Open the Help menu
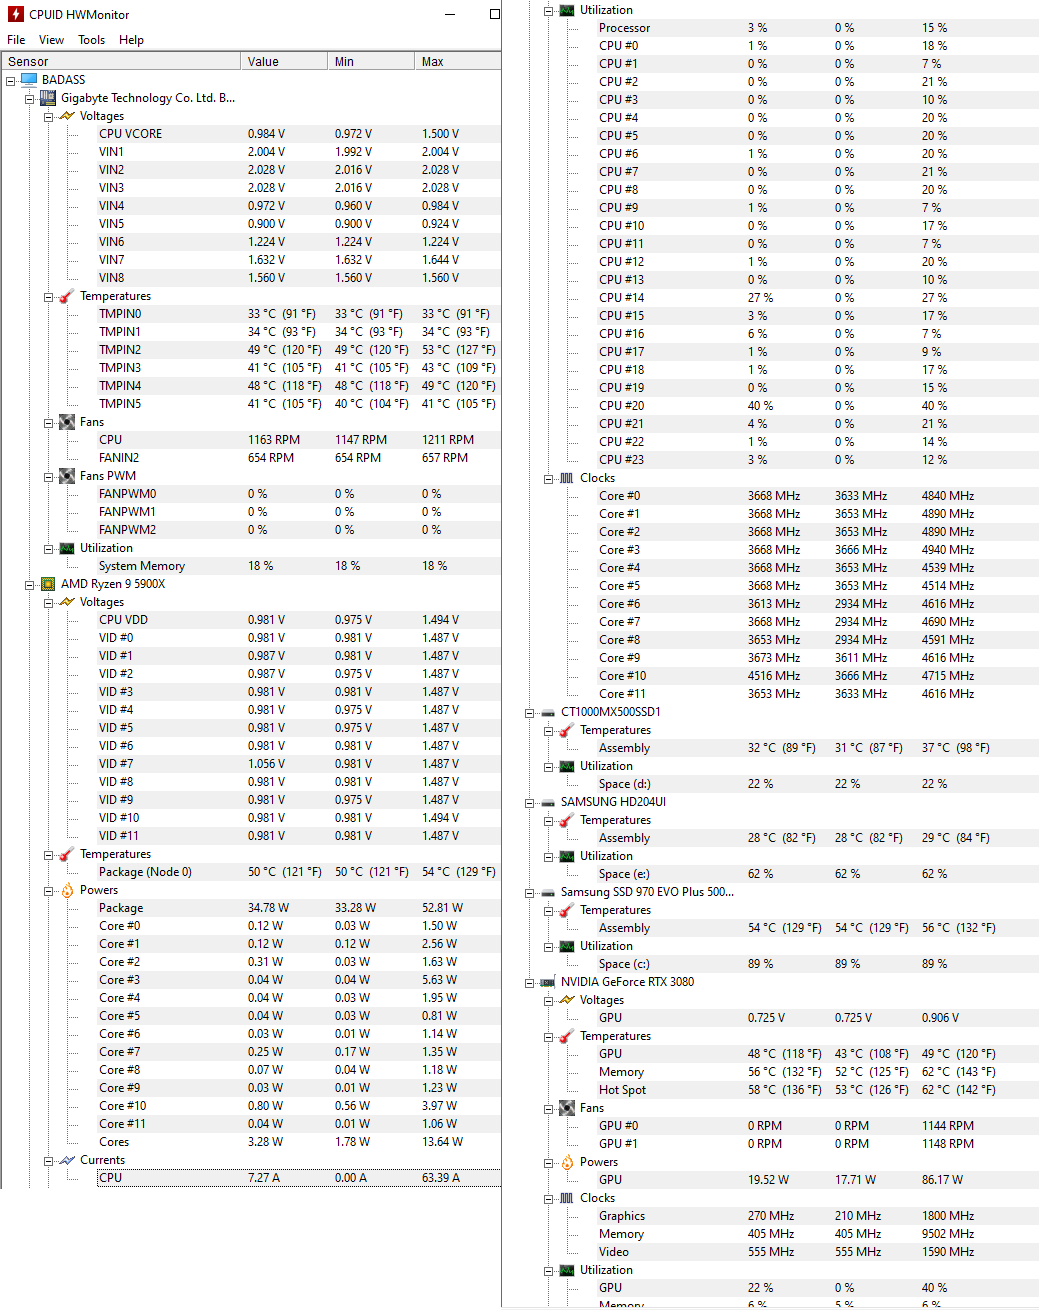Screen dimensions: 1039x1311 131,40
